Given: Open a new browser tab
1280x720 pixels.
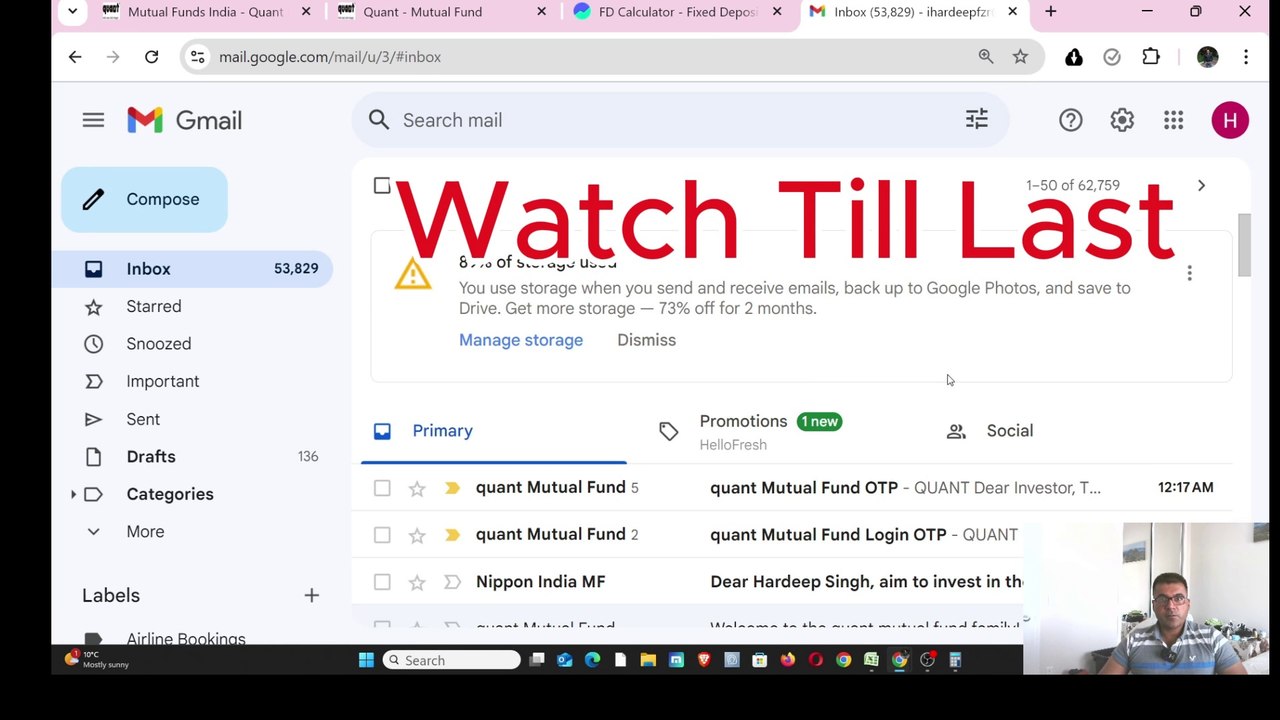Looking at the screenshot, I should coord(1050,12).
